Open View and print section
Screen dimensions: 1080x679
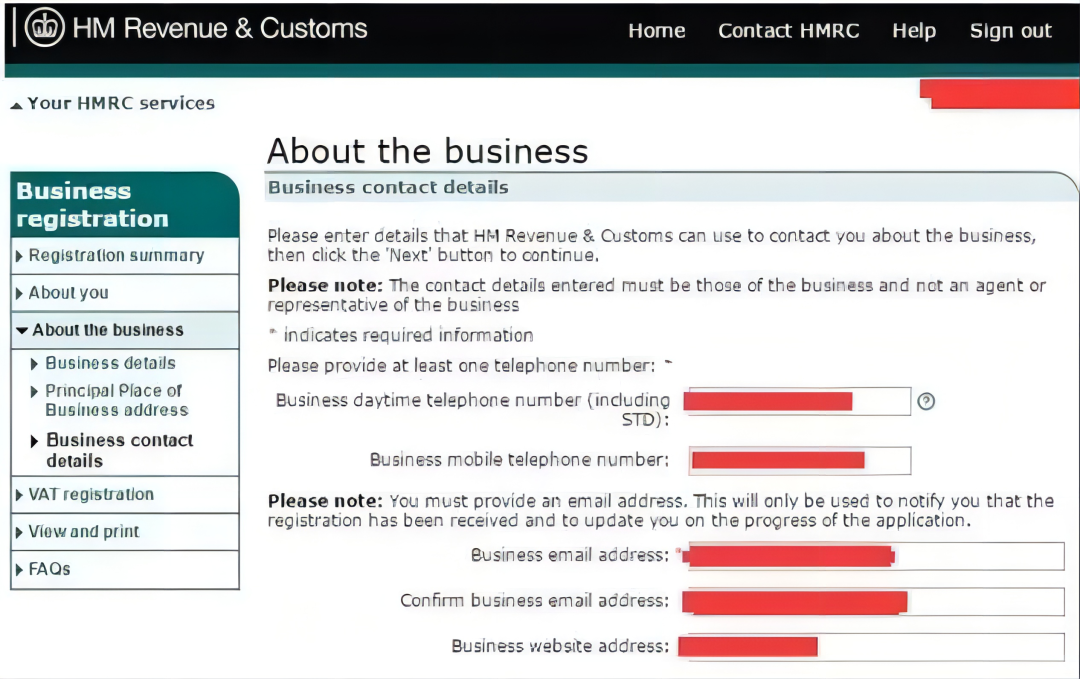click(x=83, y=532)
